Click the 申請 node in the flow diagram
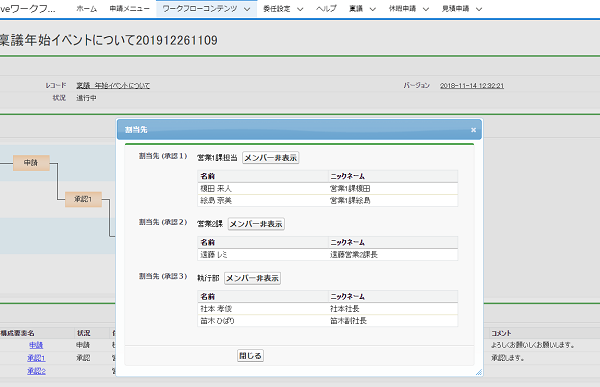This screenshot has height=387, width=600. pyautogui.click(x=31, y=163)
